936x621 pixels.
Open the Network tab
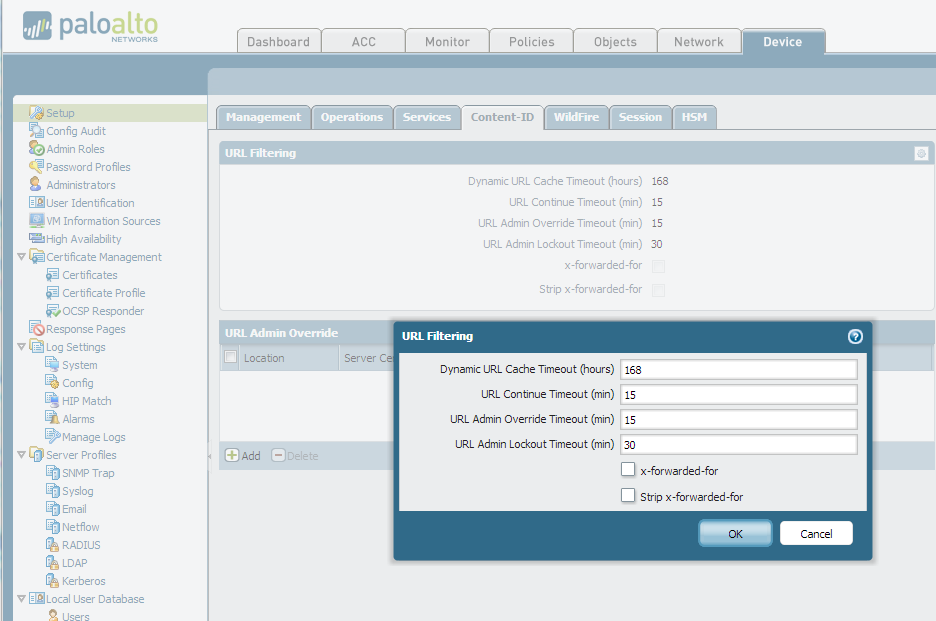[699, 41]
